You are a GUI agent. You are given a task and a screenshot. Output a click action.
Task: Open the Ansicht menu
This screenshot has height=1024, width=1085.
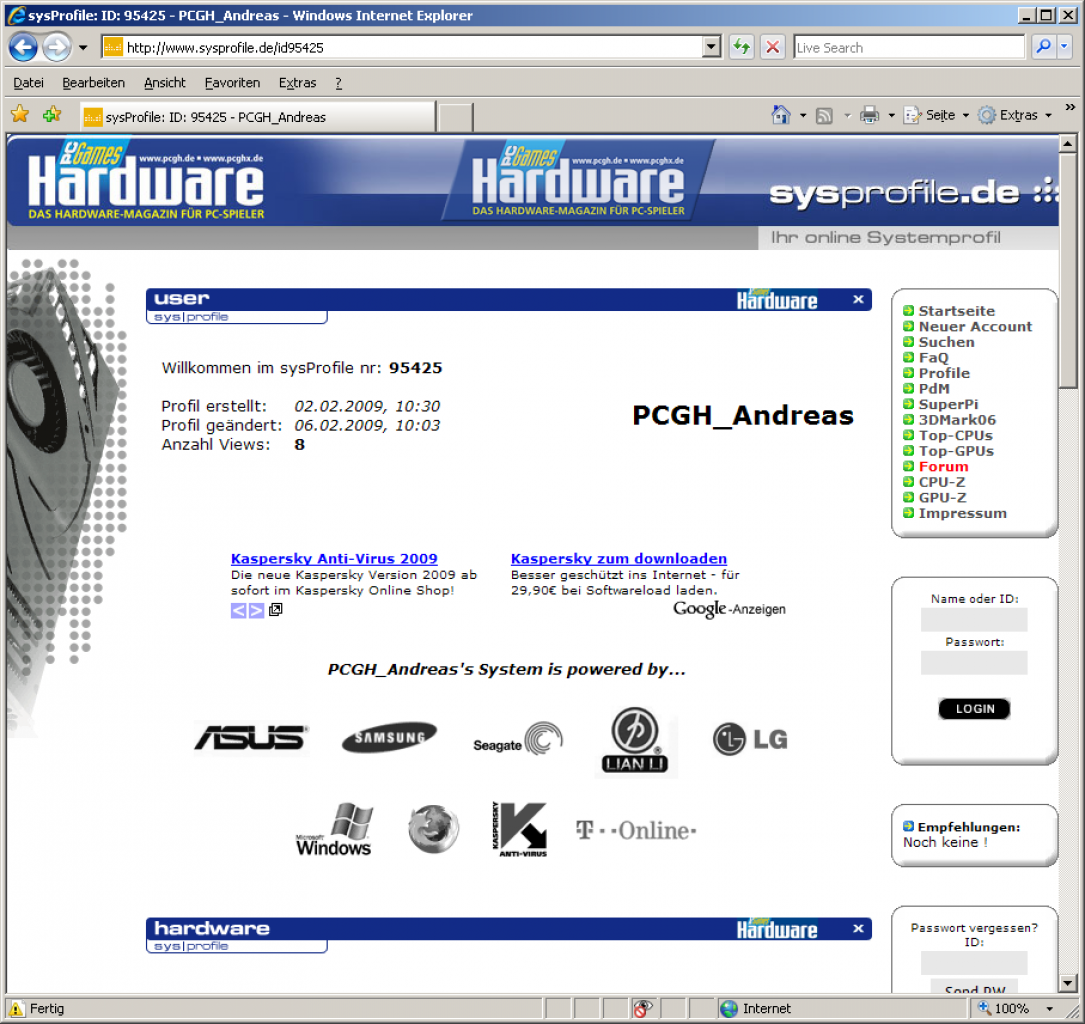[x=165, y=83]
